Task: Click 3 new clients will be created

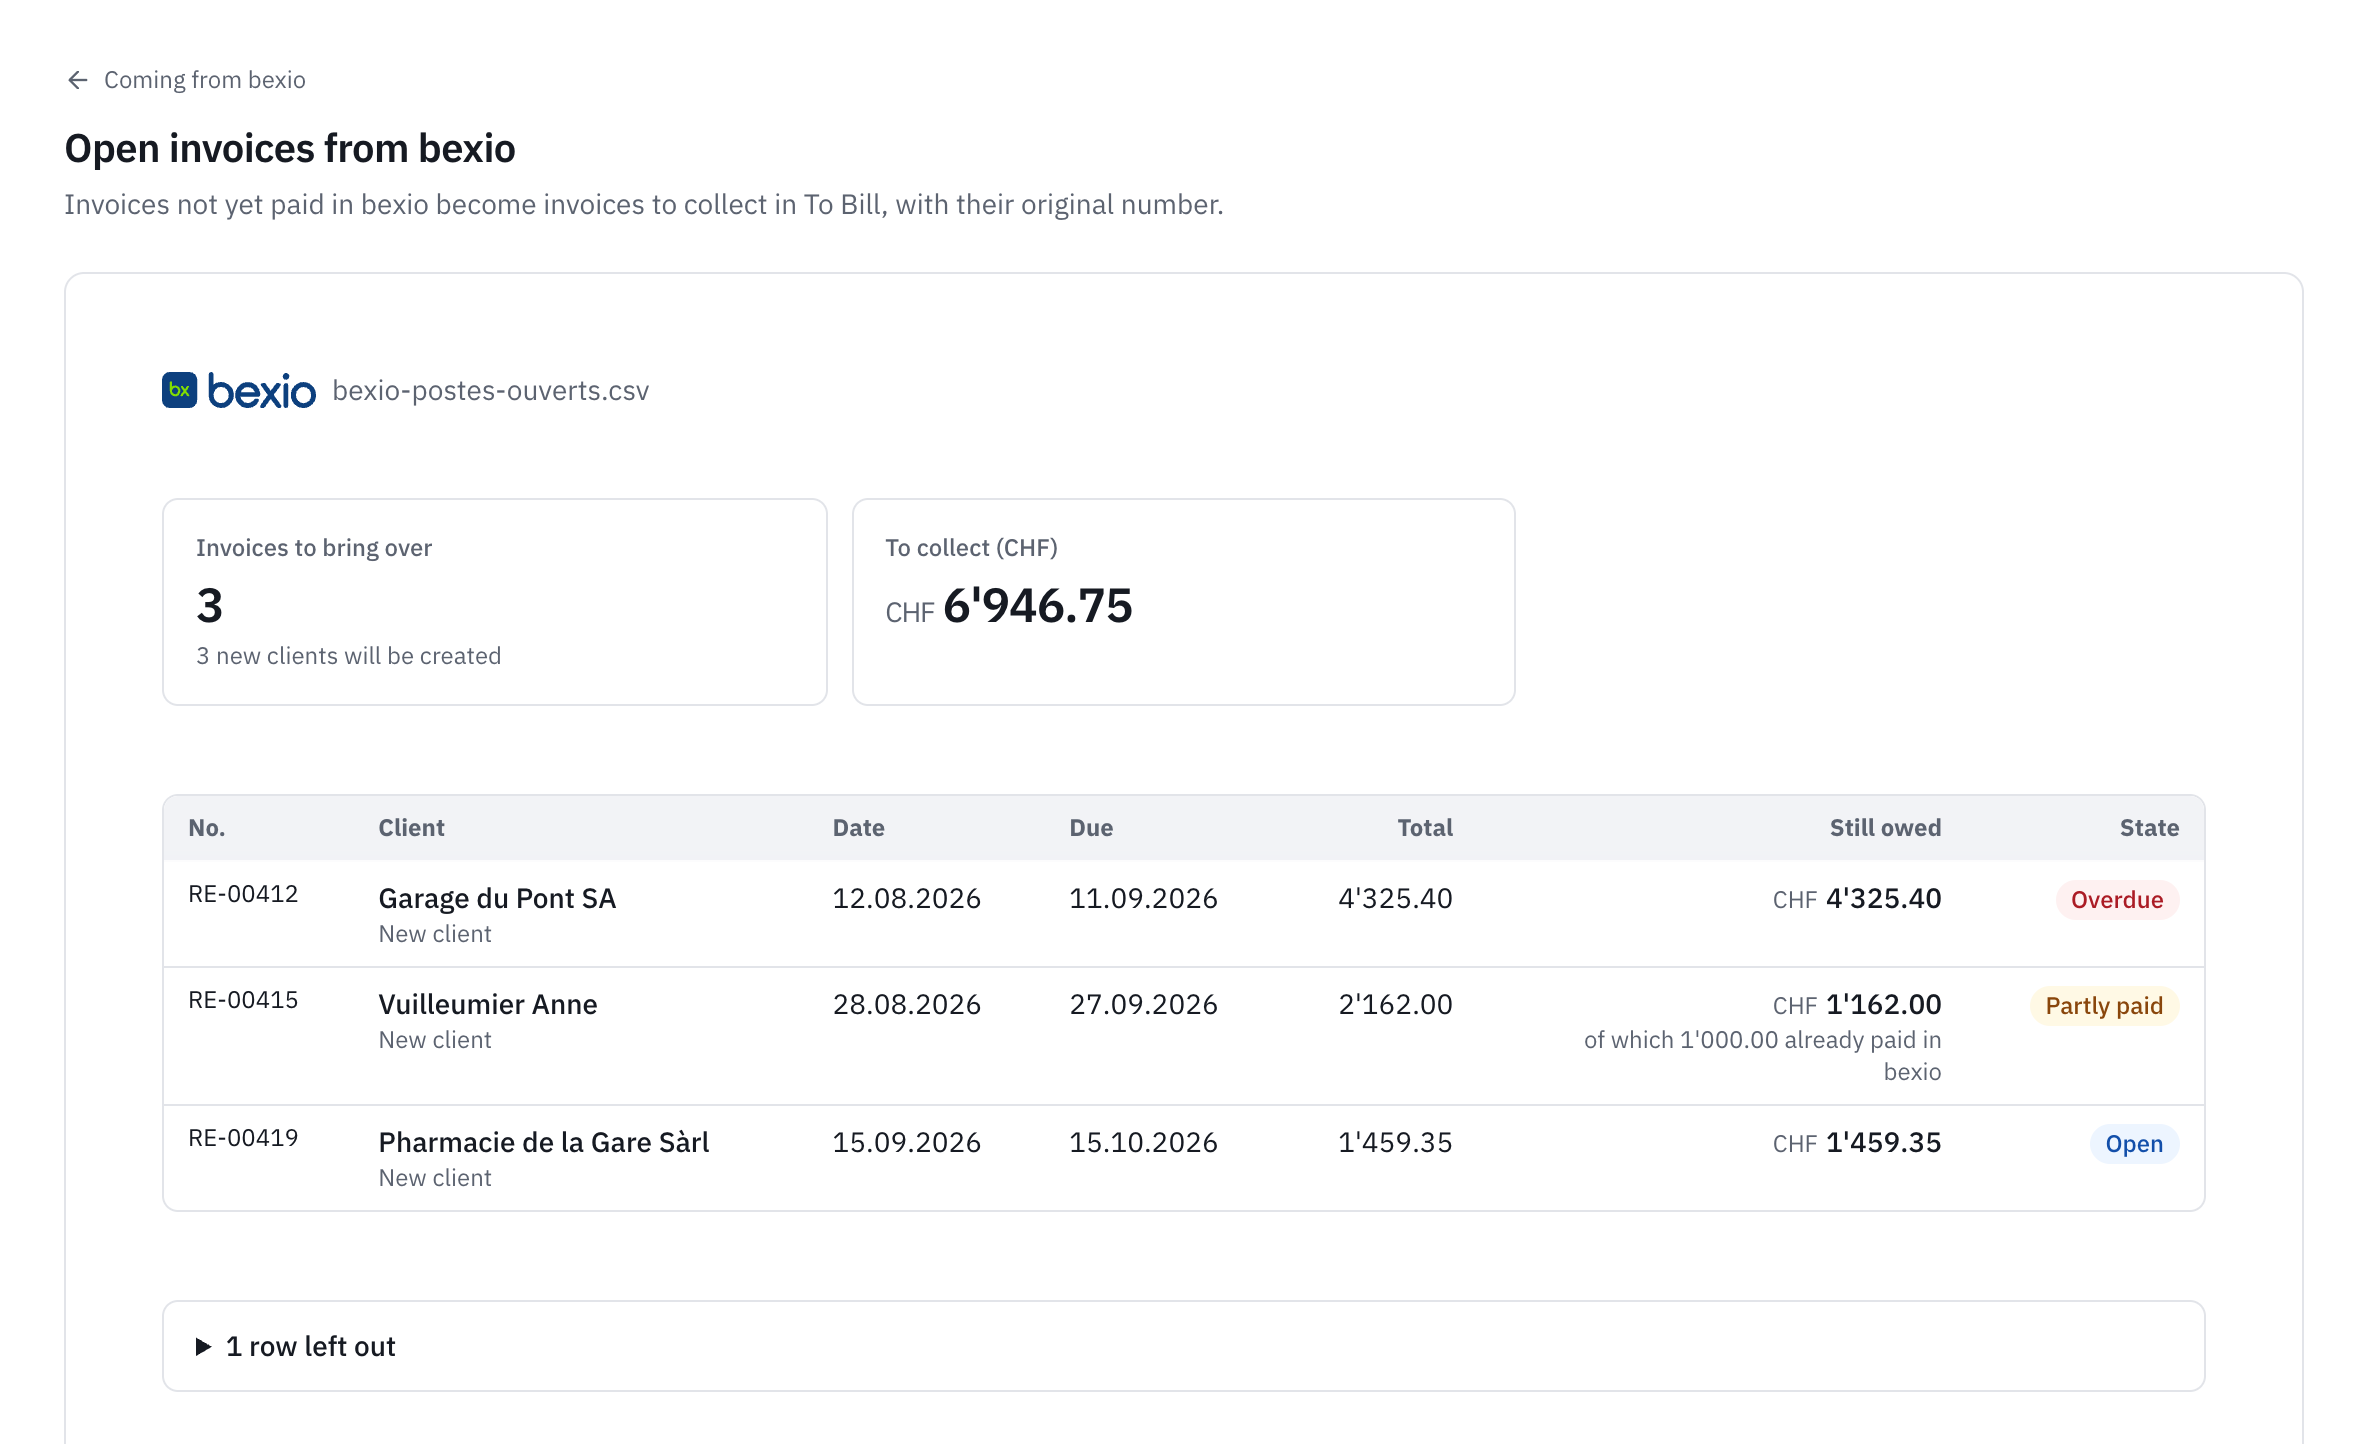Action: pyautogui.click(x=348, y=656)
